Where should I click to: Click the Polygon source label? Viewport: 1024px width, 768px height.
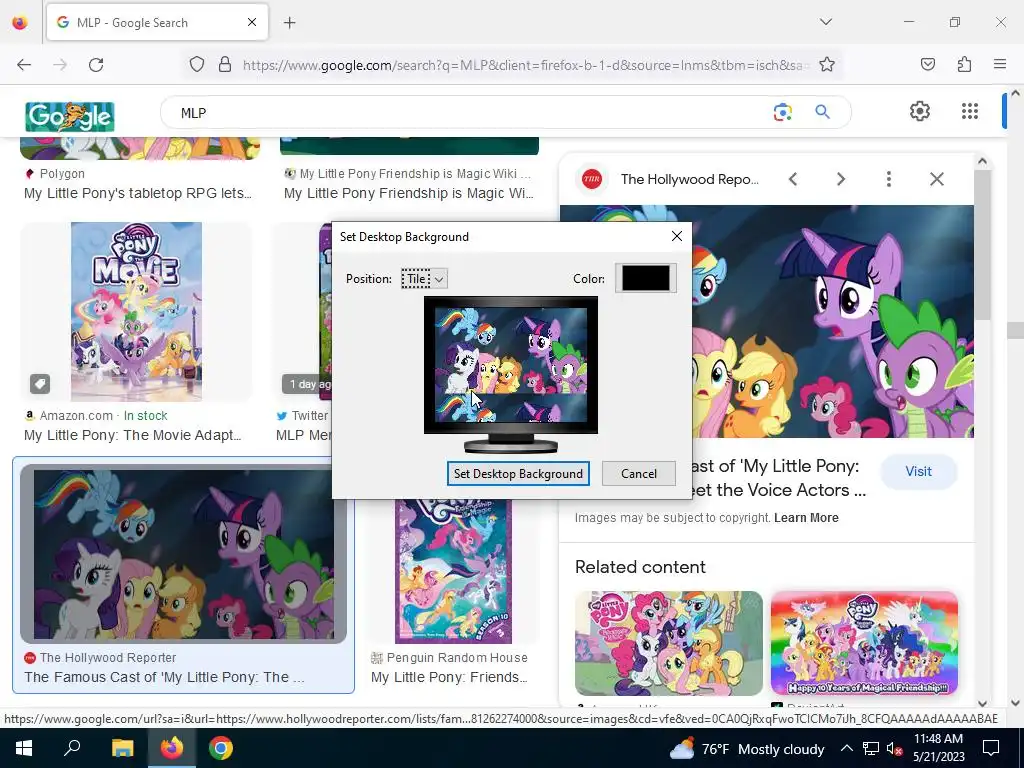pyautogui.click(x=62, y=174)
